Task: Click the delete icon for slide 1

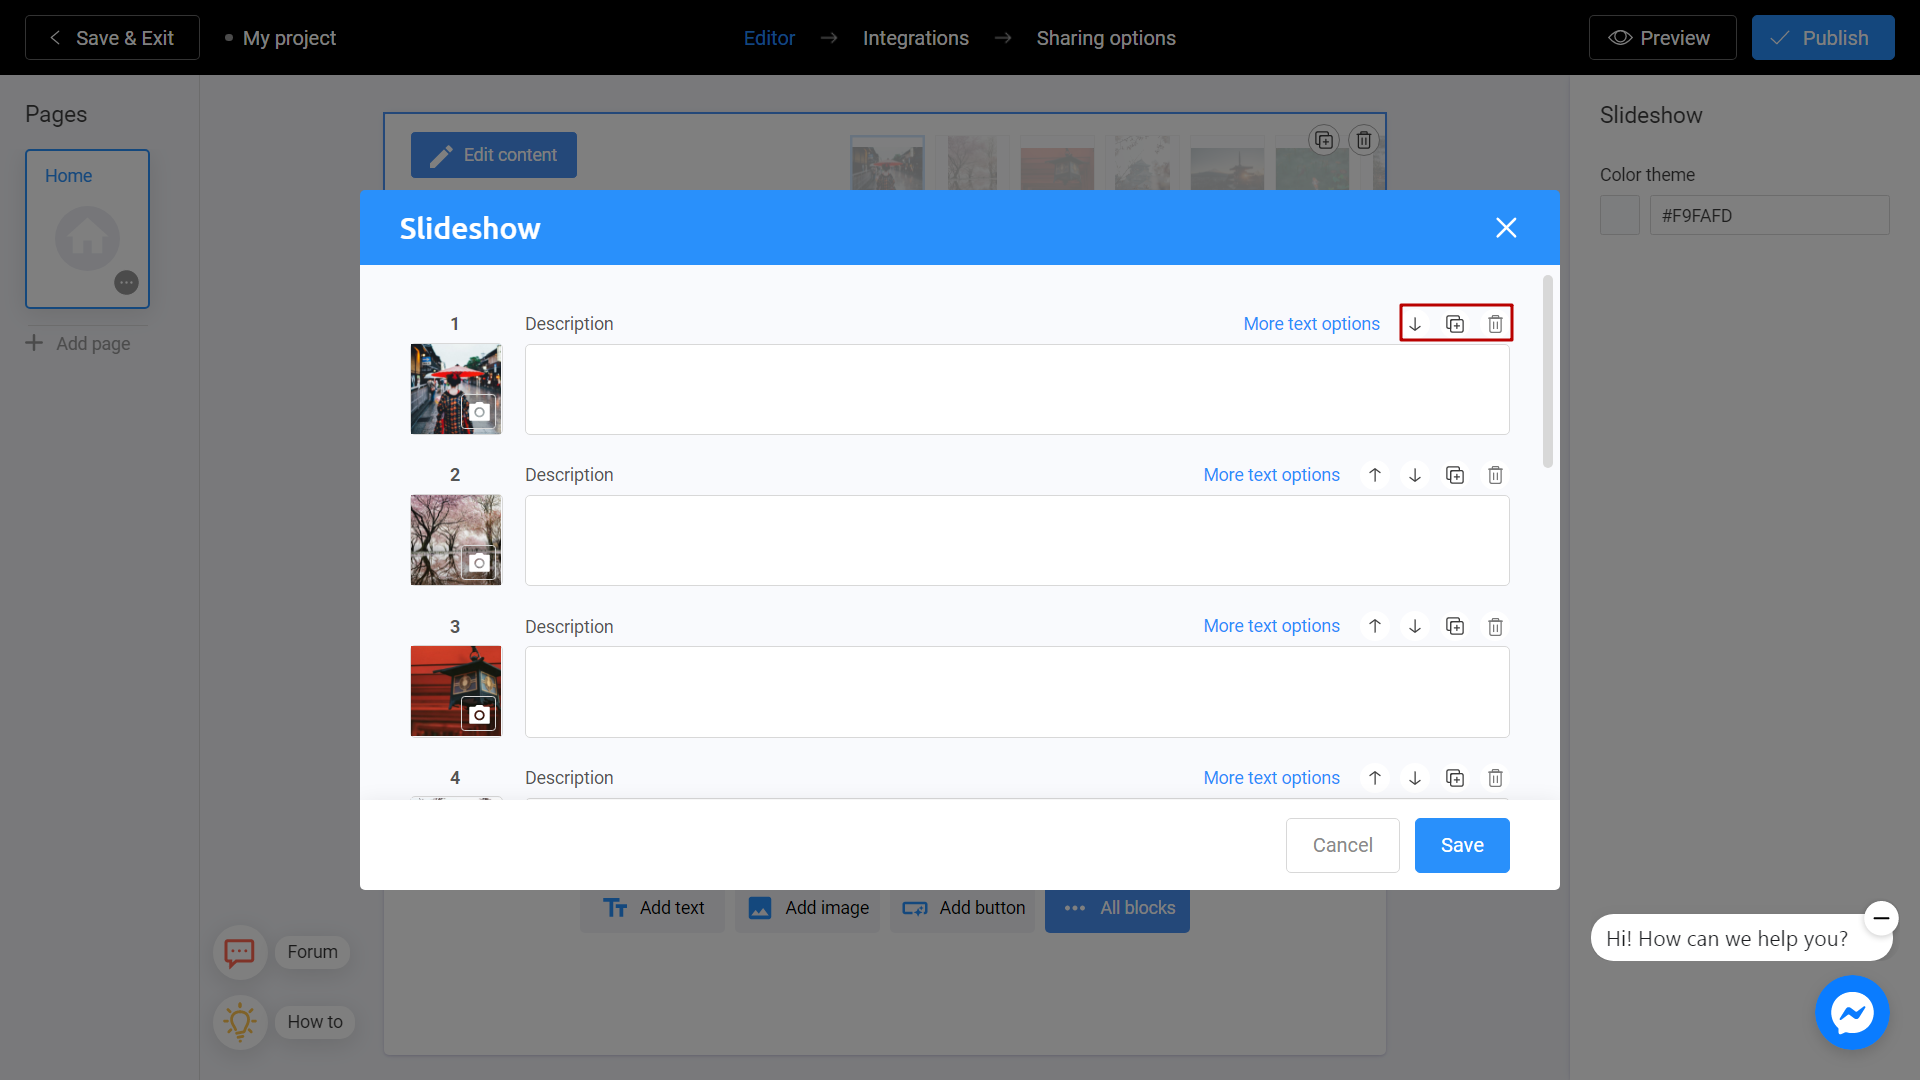Action: click(x=1495, y=324)
